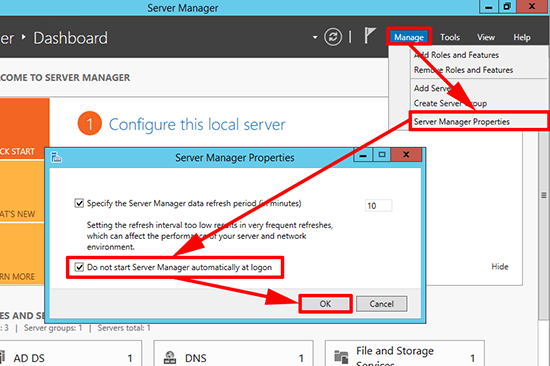Click Configure this local server link
Viewport: 550px width, 366px height.
(197, 125)
